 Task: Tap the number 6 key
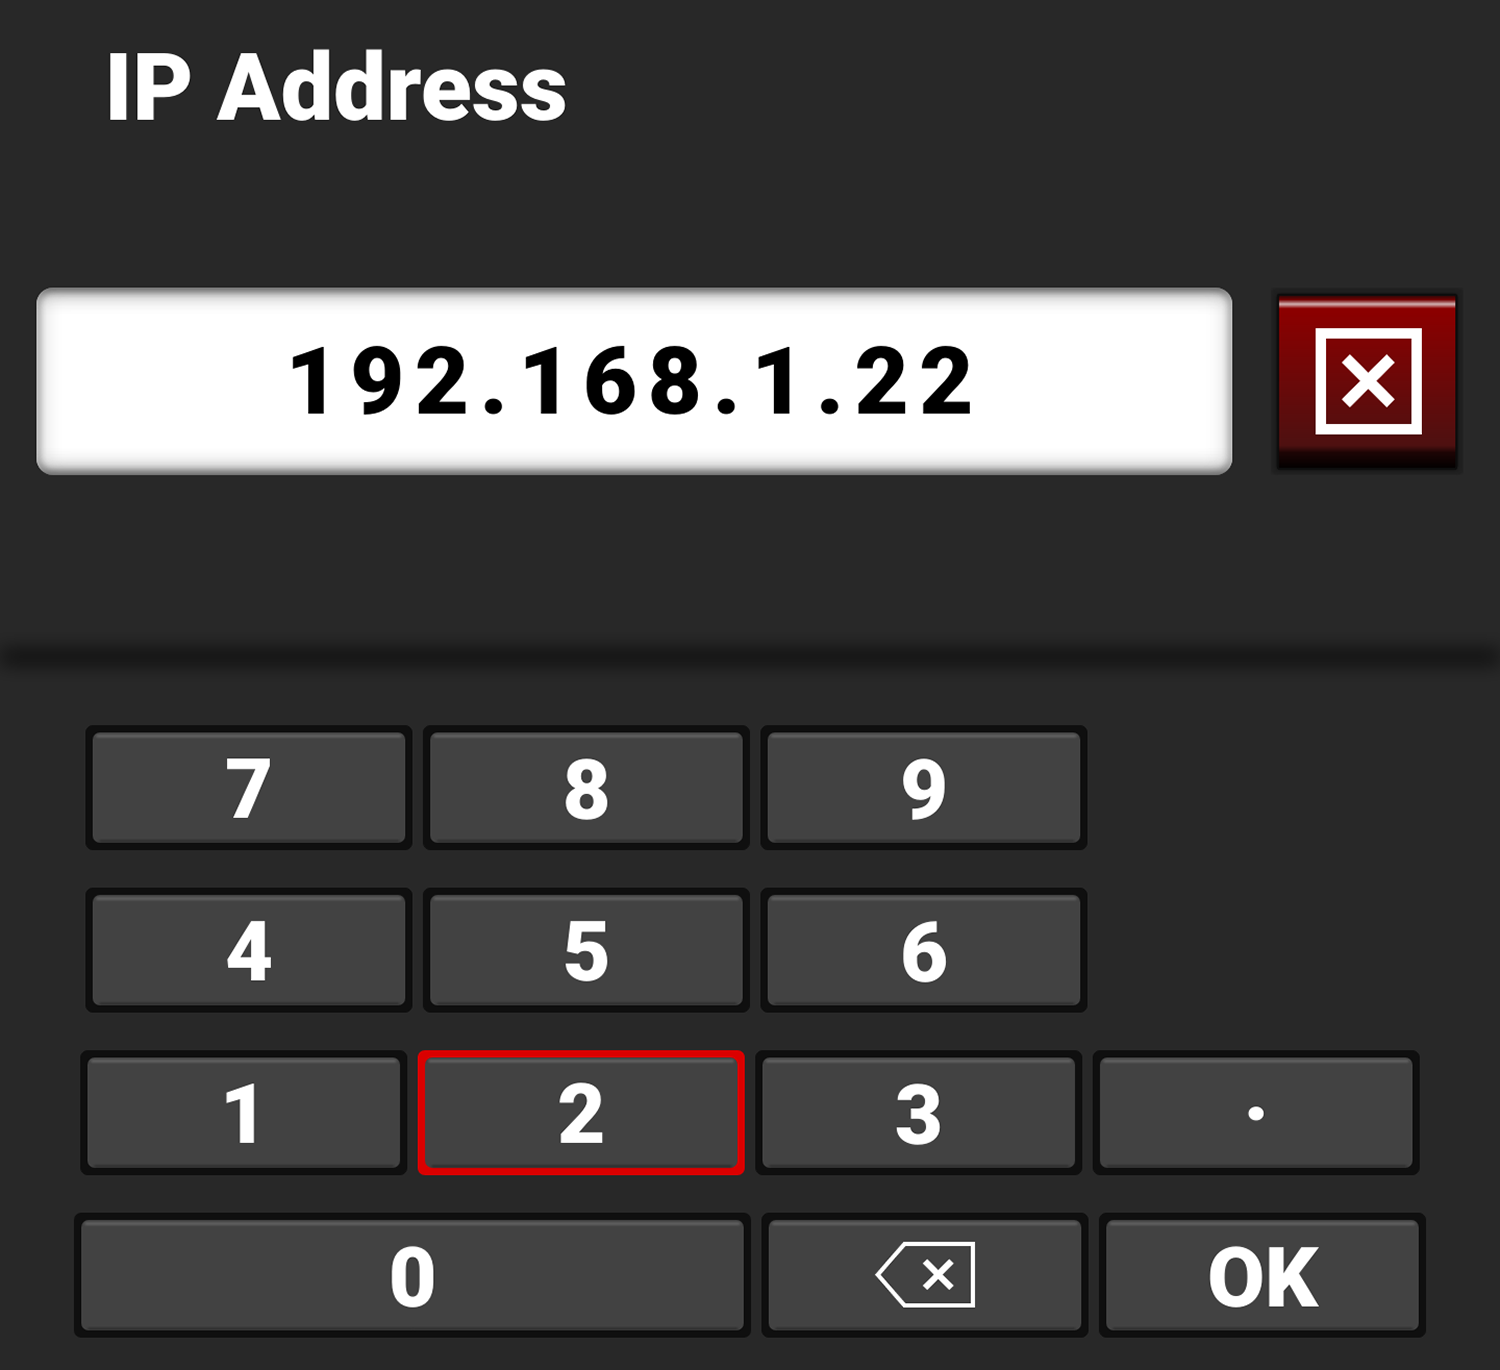click(923, 950)
